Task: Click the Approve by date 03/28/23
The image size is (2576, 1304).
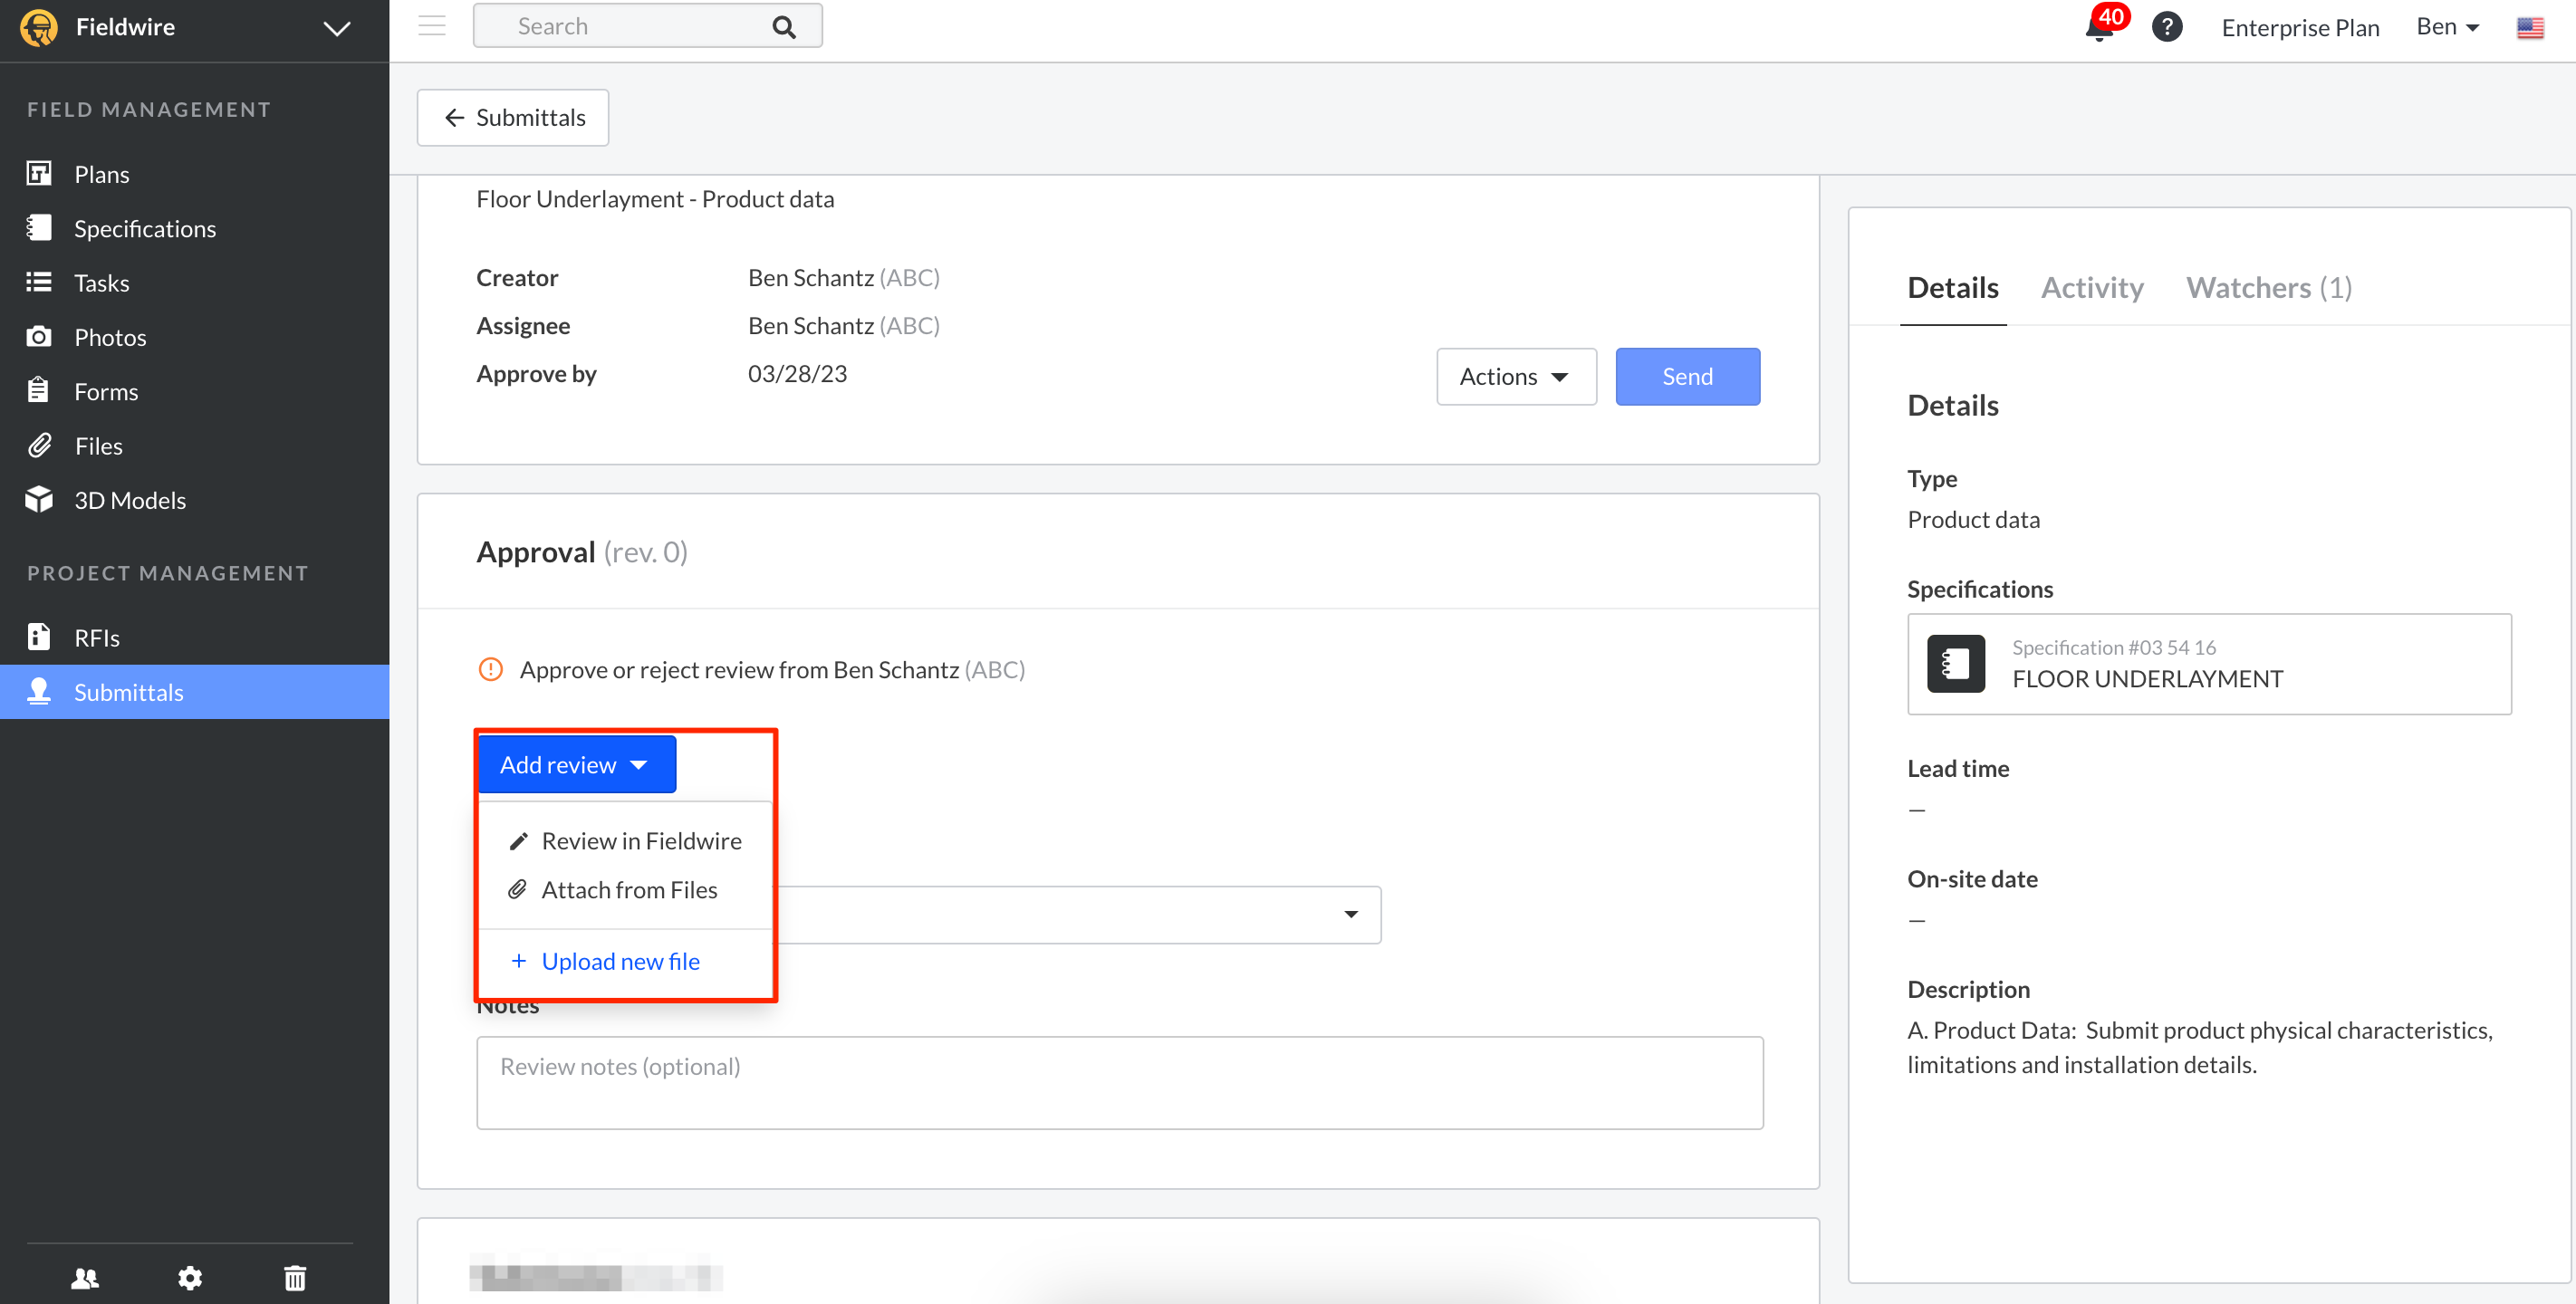Action: point(797,373)
